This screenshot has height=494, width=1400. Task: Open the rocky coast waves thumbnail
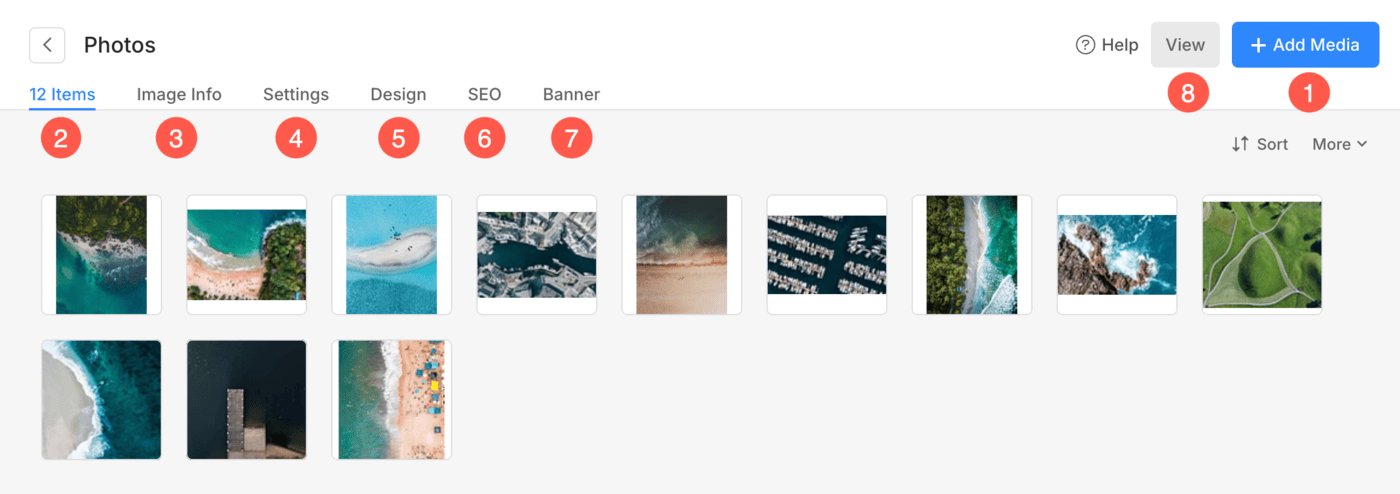(x=1117, y=255)
